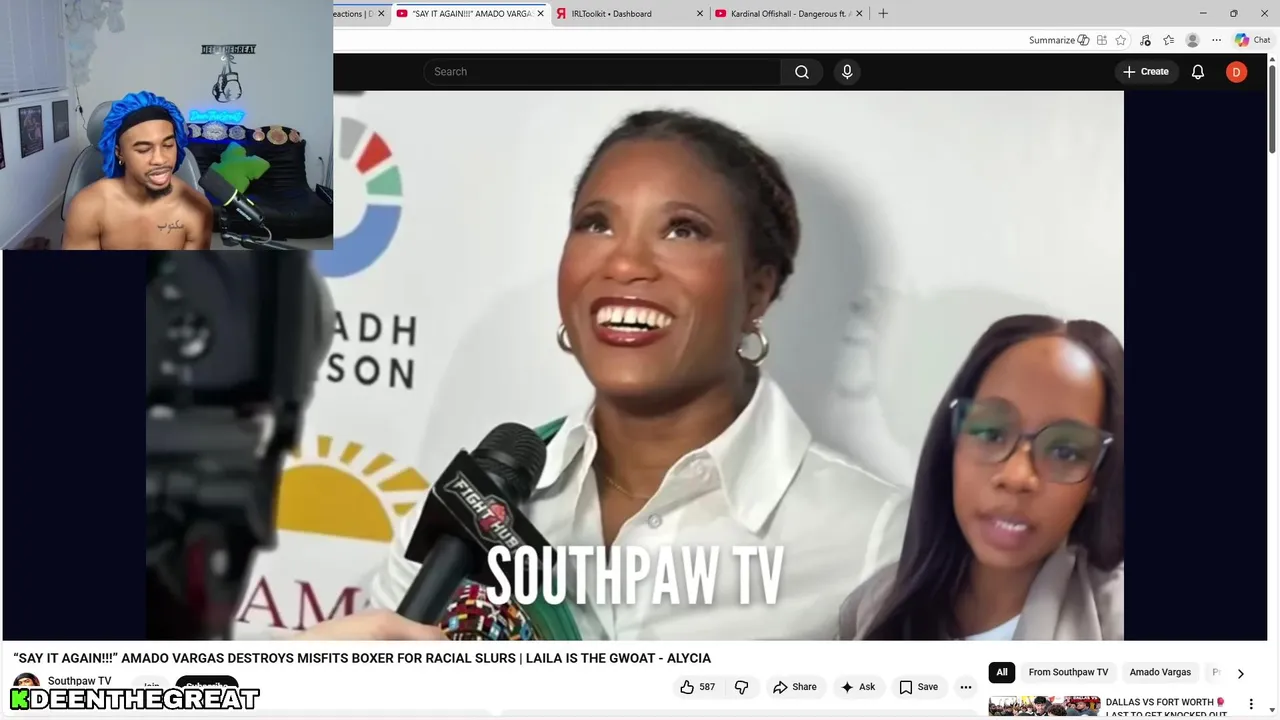
Task: Open a new browser tab
Action: click(x=882, y=14)
